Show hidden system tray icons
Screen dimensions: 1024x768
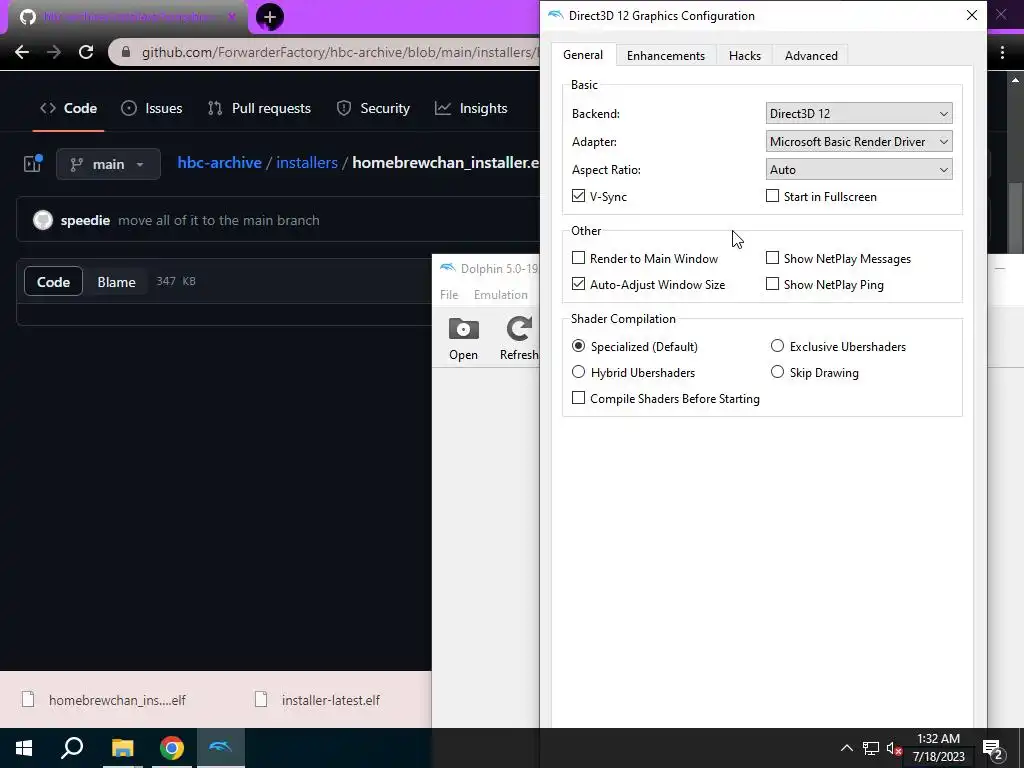[846, 748]
